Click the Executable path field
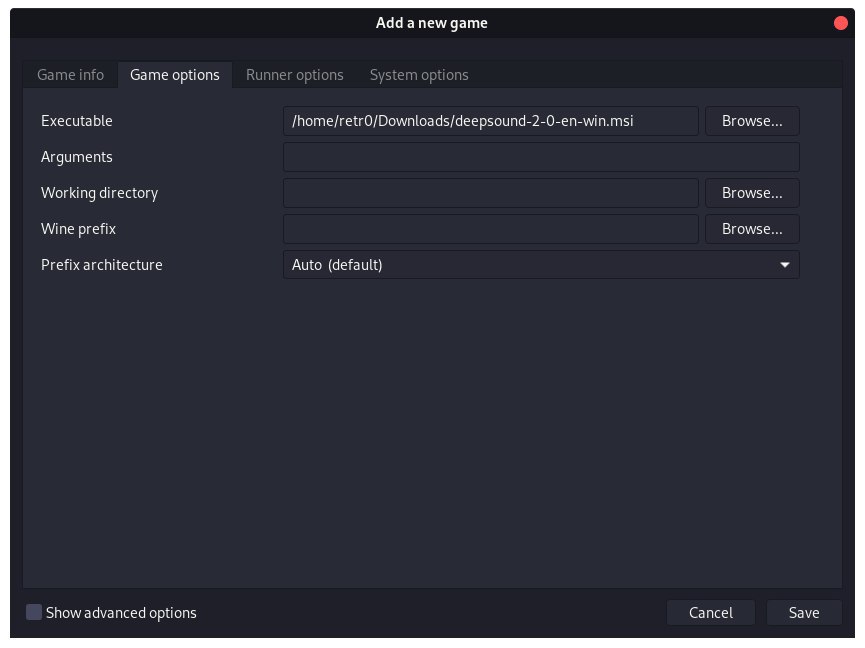This screenshot has width=865, height=648. pyautogui.click(x=490, y=121)
